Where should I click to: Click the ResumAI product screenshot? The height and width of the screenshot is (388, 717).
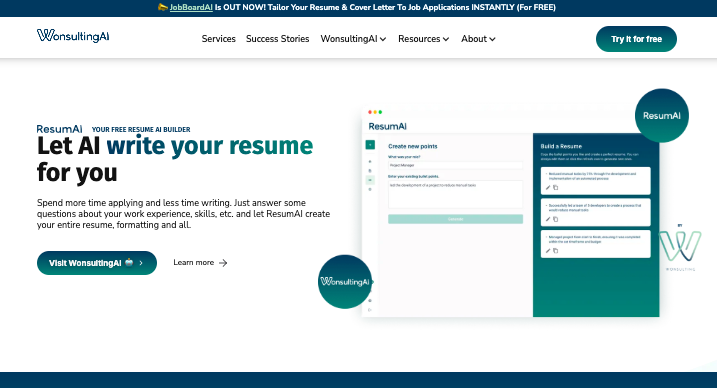(510, 212)
